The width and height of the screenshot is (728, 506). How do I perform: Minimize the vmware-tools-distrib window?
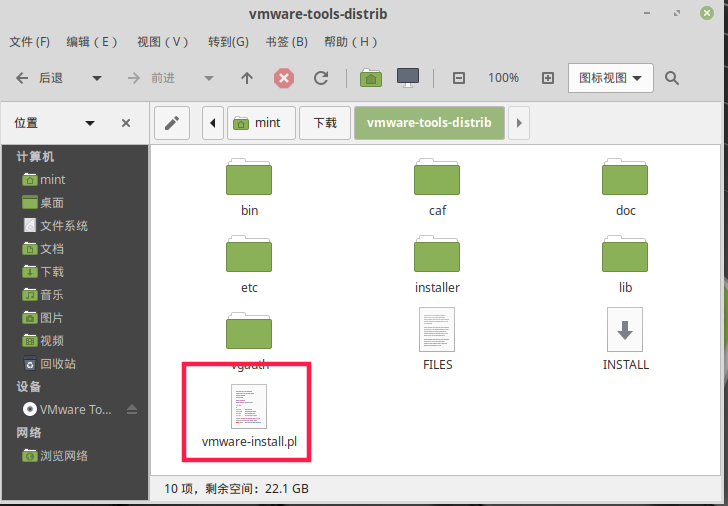coord(647,13)
